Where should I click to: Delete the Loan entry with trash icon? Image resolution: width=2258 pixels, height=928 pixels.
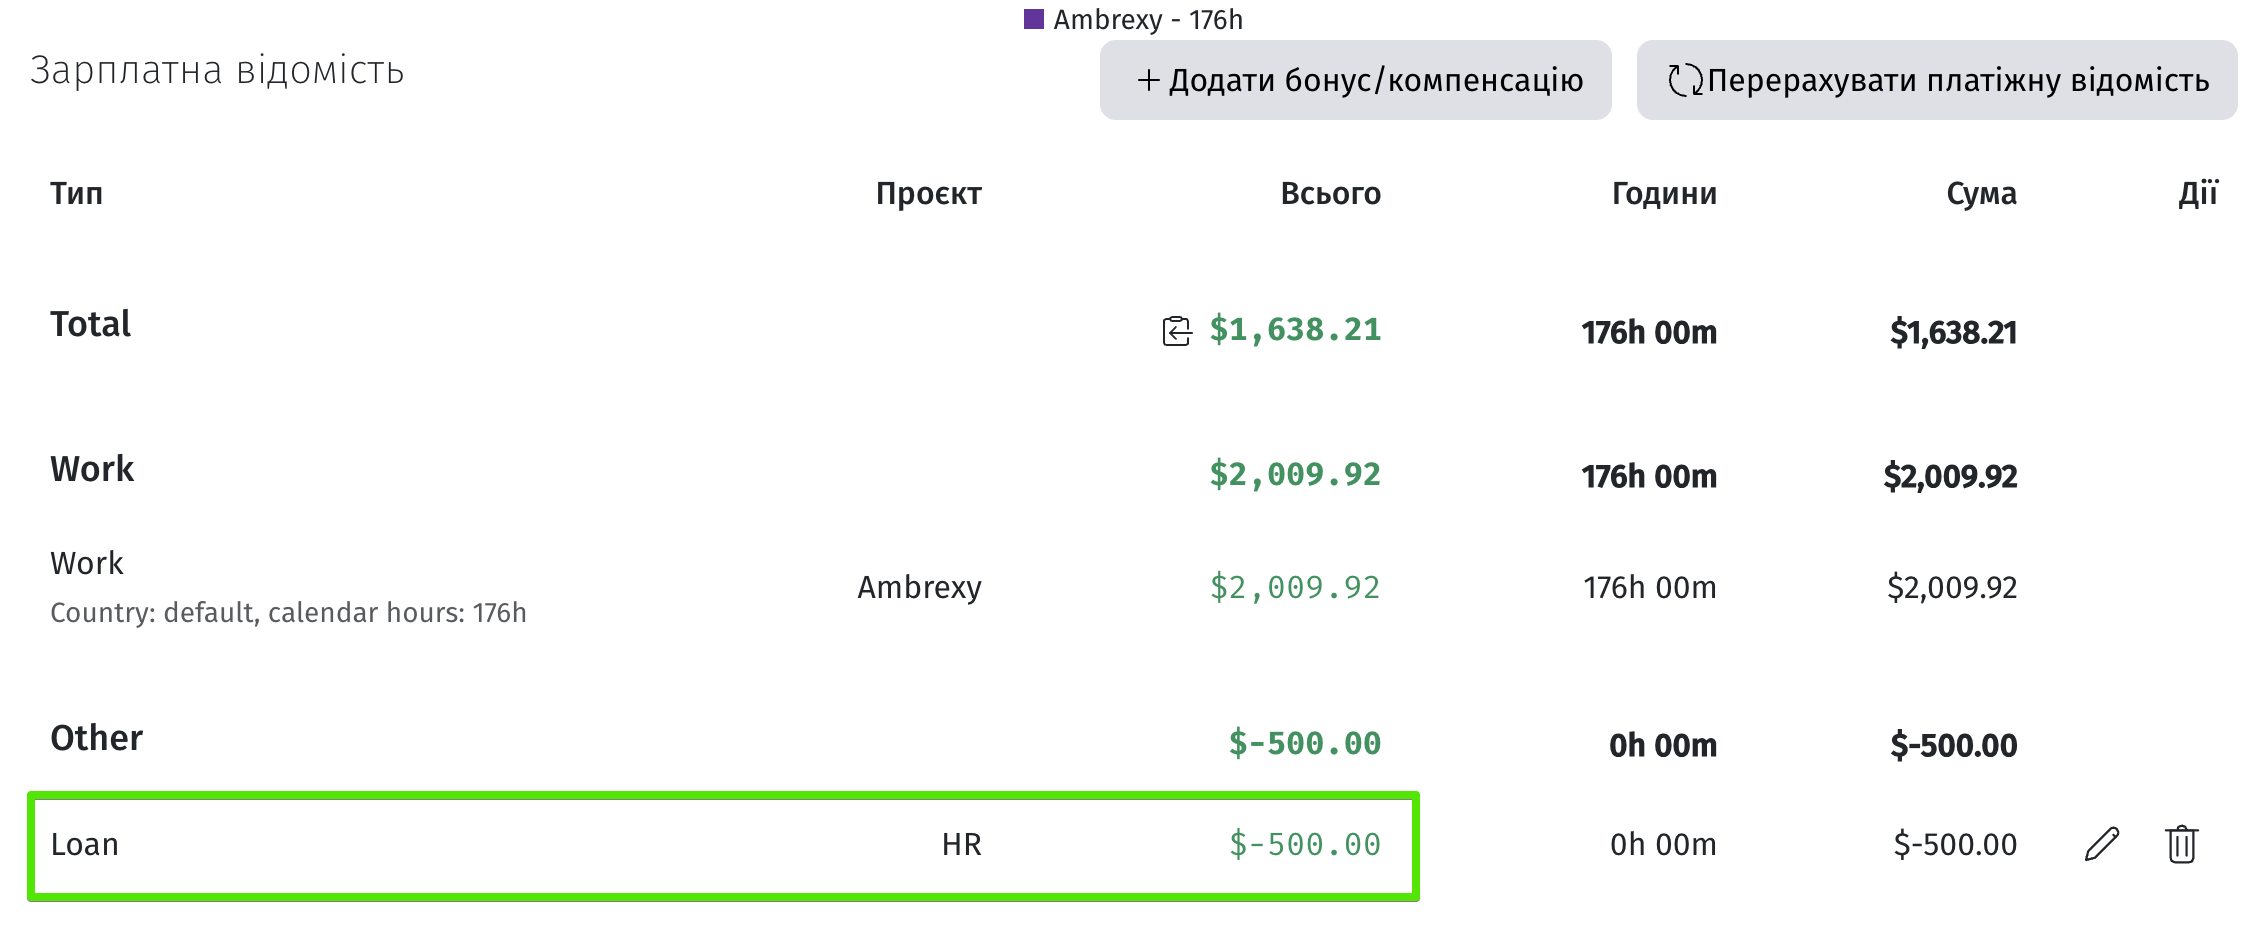pyautogui.click(x=2181, y=844)
